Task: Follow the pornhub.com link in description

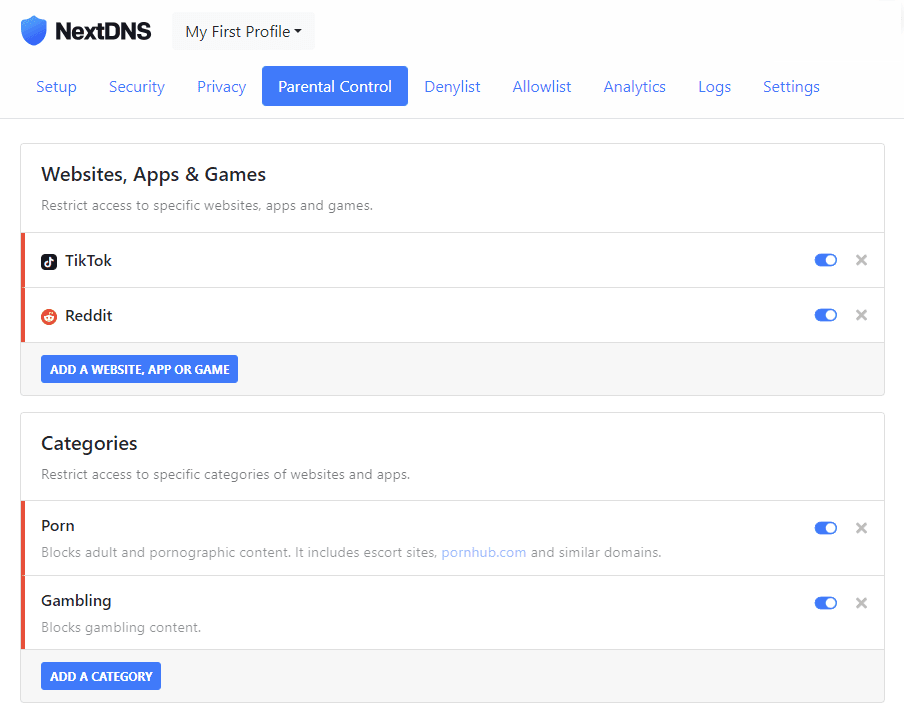Action: pyautogui.click(x=484, y=552)
